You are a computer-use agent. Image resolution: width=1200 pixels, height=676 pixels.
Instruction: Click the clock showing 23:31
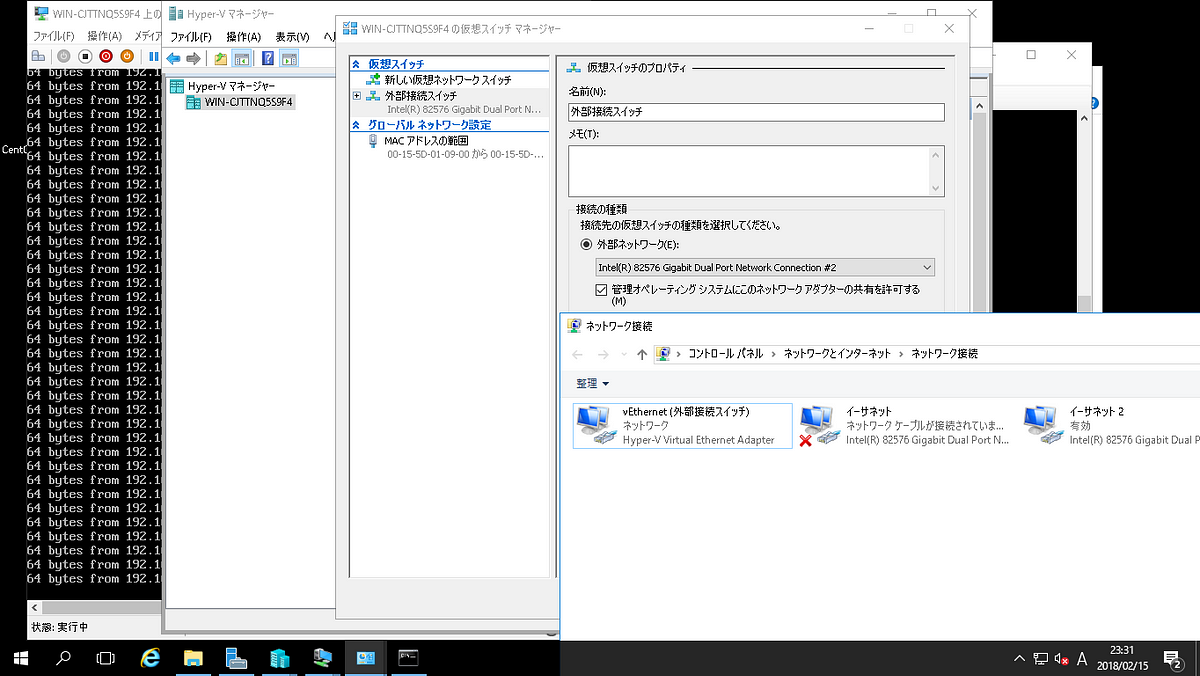[1122, 649]
